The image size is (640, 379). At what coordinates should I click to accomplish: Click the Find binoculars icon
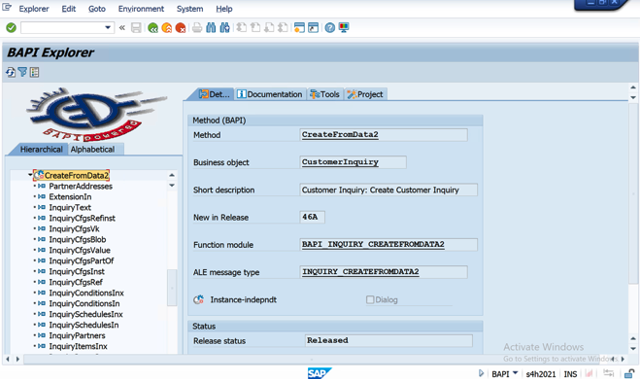211,28
